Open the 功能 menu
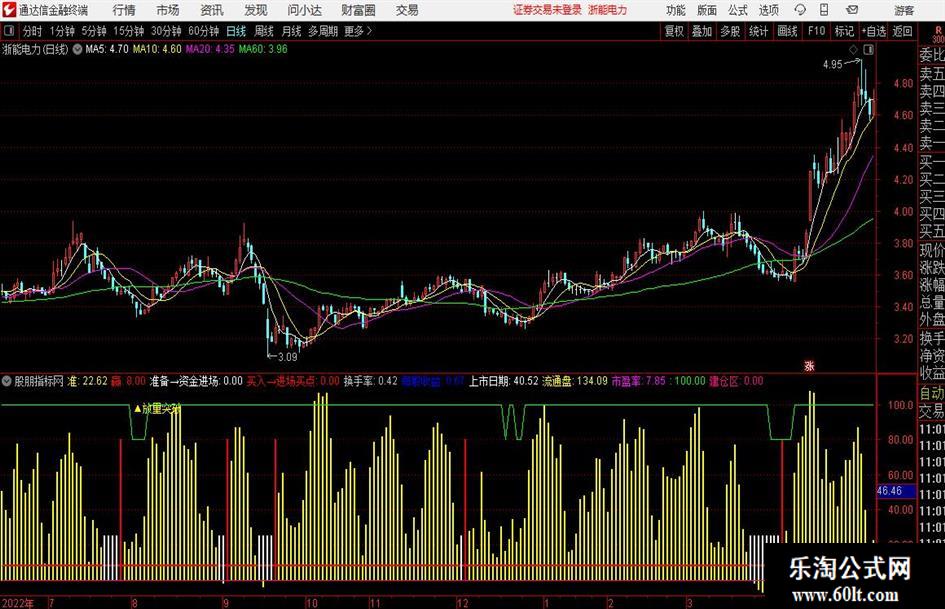Screen dimensions: 945x609 (x=676, y=10)
